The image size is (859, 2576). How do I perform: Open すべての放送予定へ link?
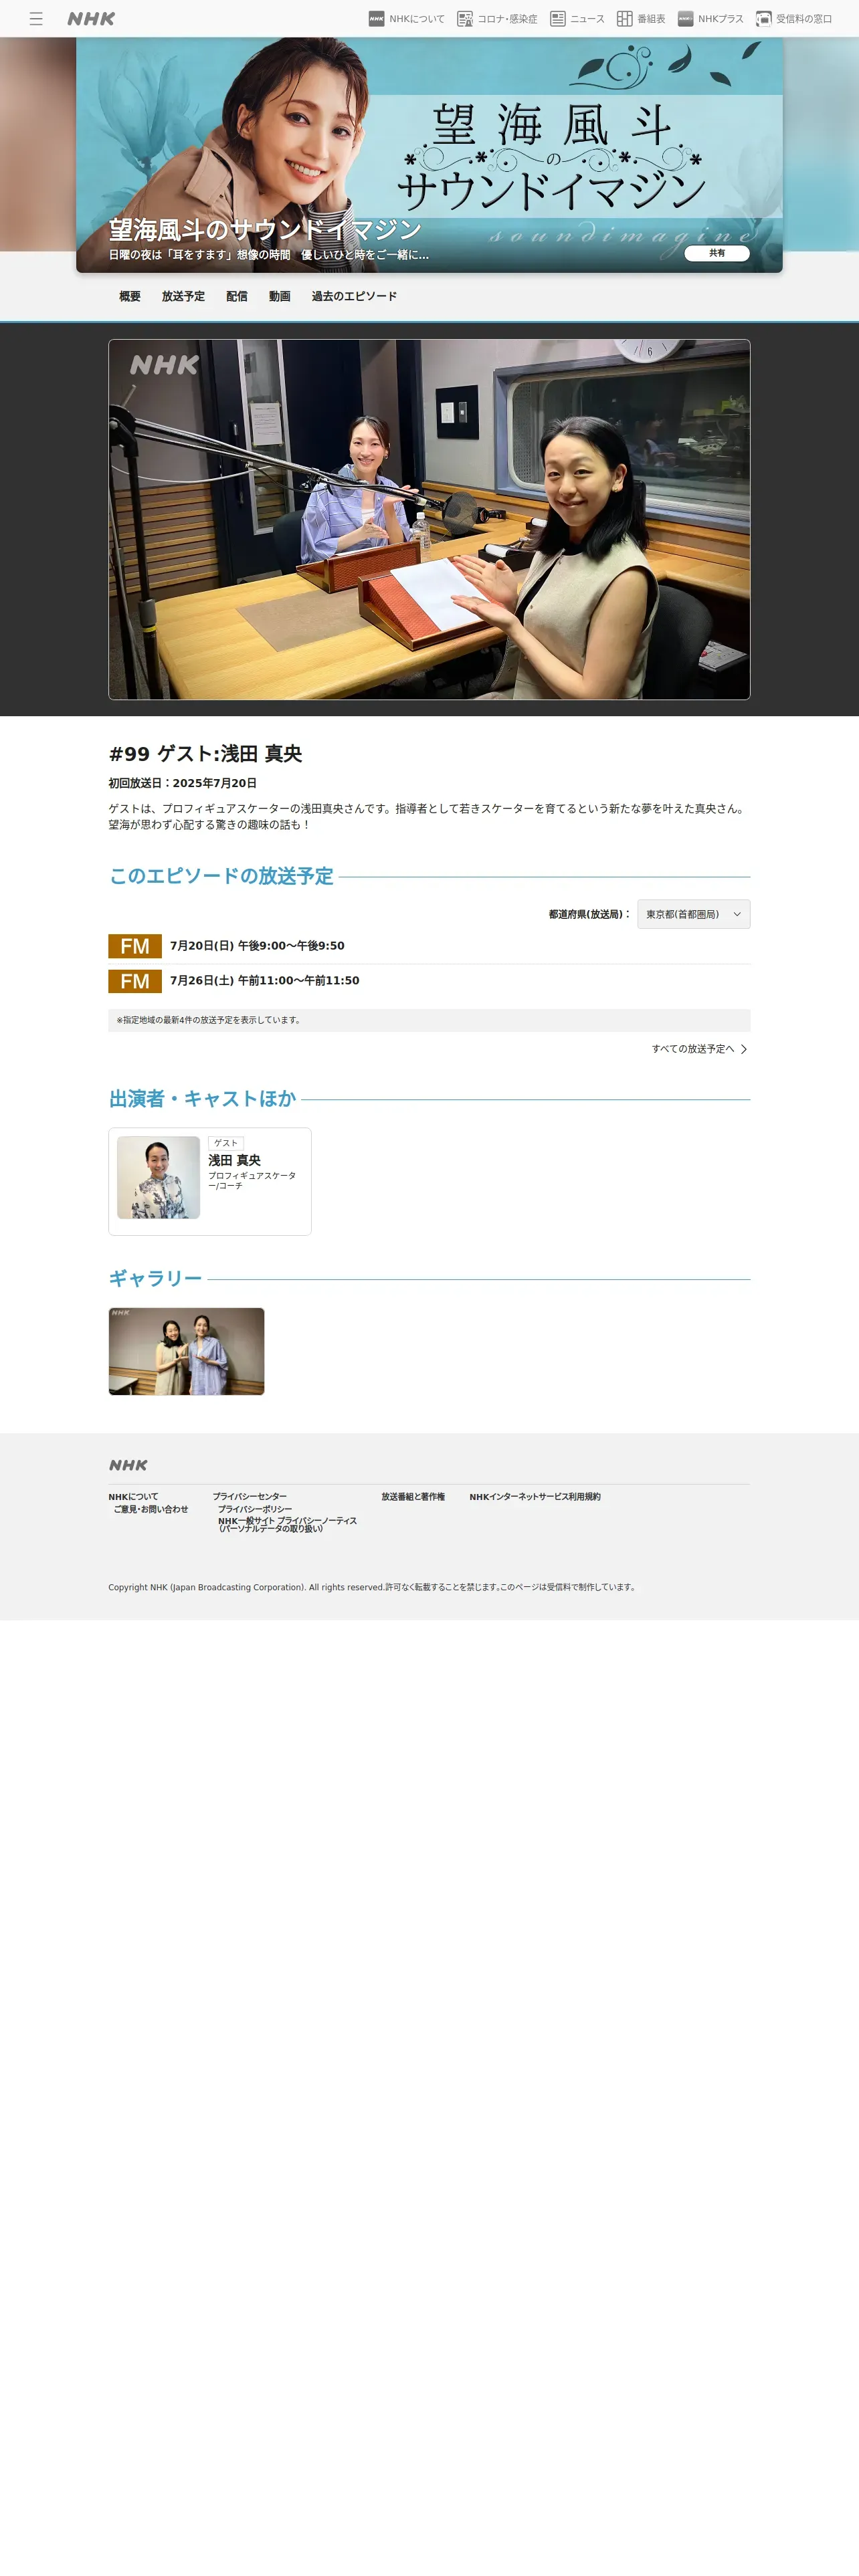(x=693, y=1049)
